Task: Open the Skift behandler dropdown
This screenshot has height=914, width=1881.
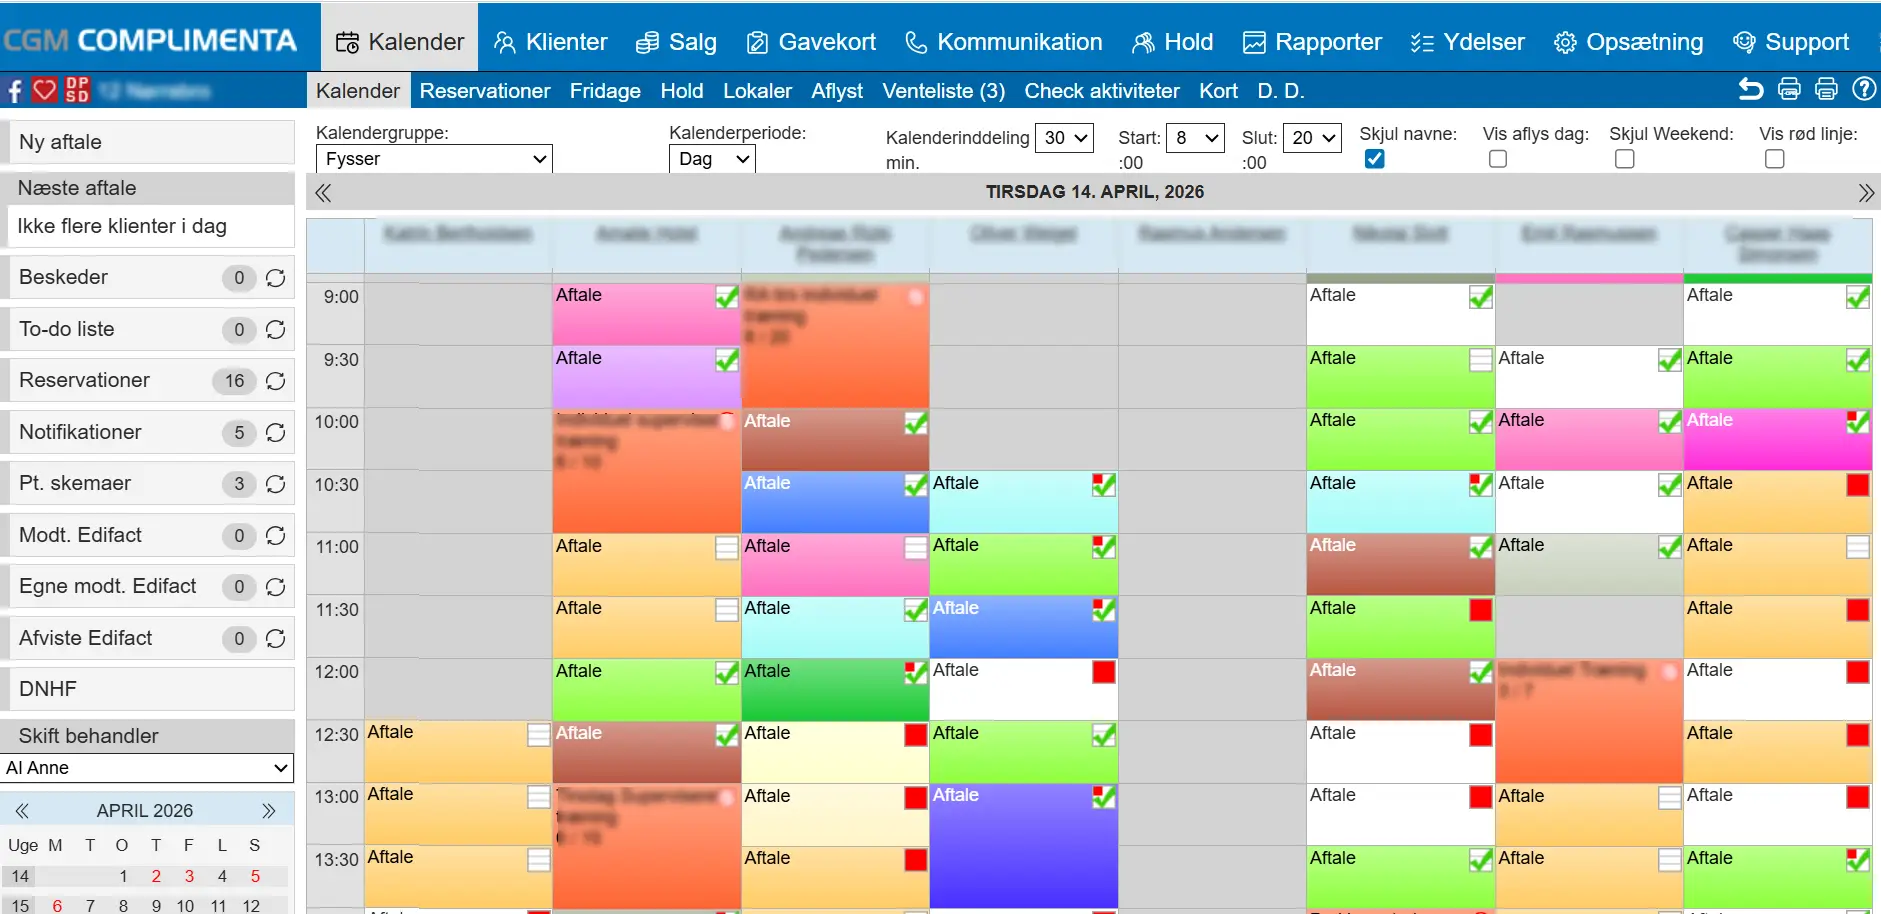Action: point(148,768)
